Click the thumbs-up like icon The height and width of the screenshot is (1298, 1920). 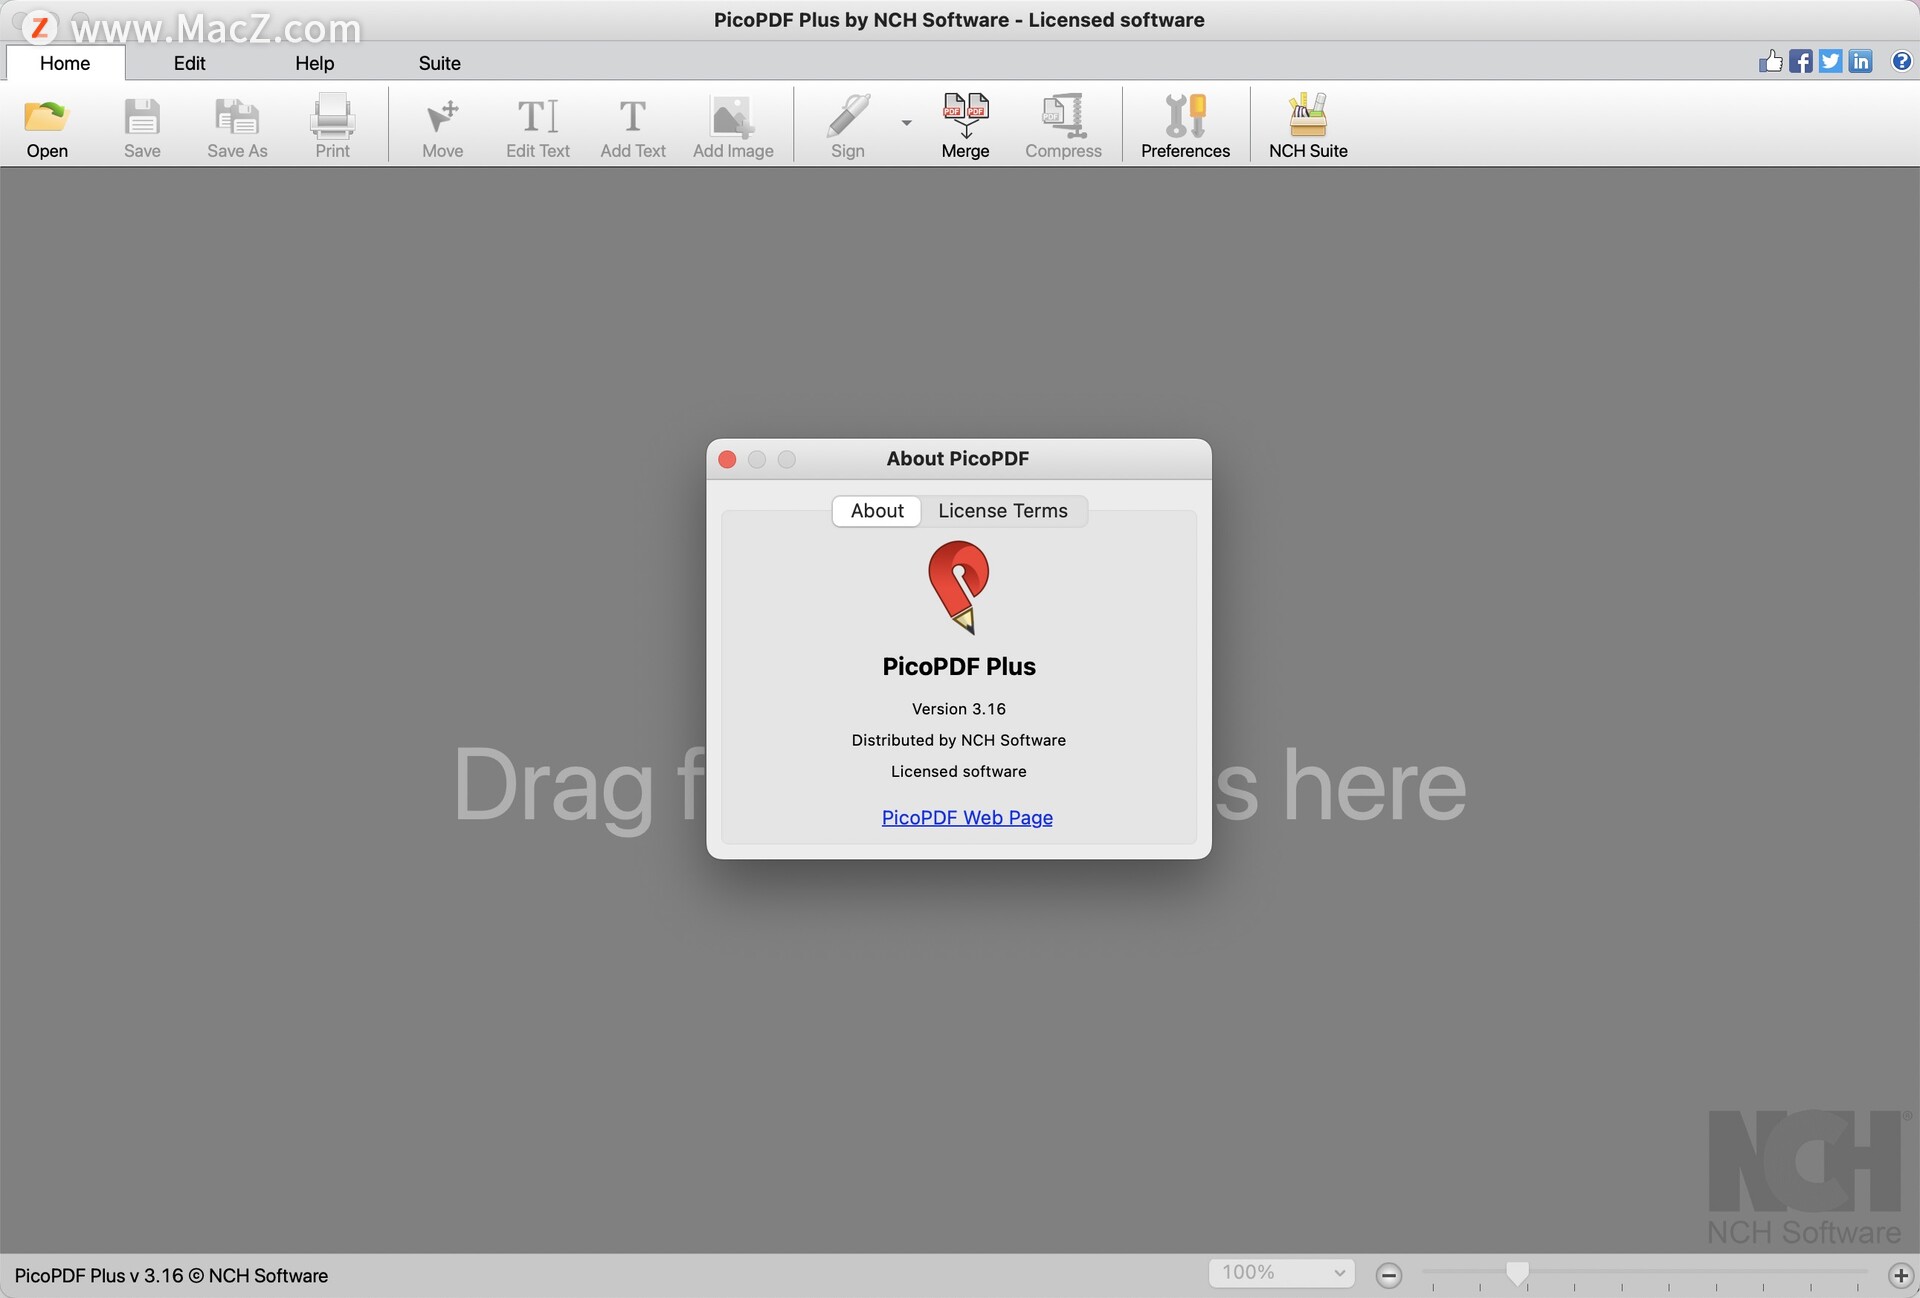click(x=1770, y=62)
